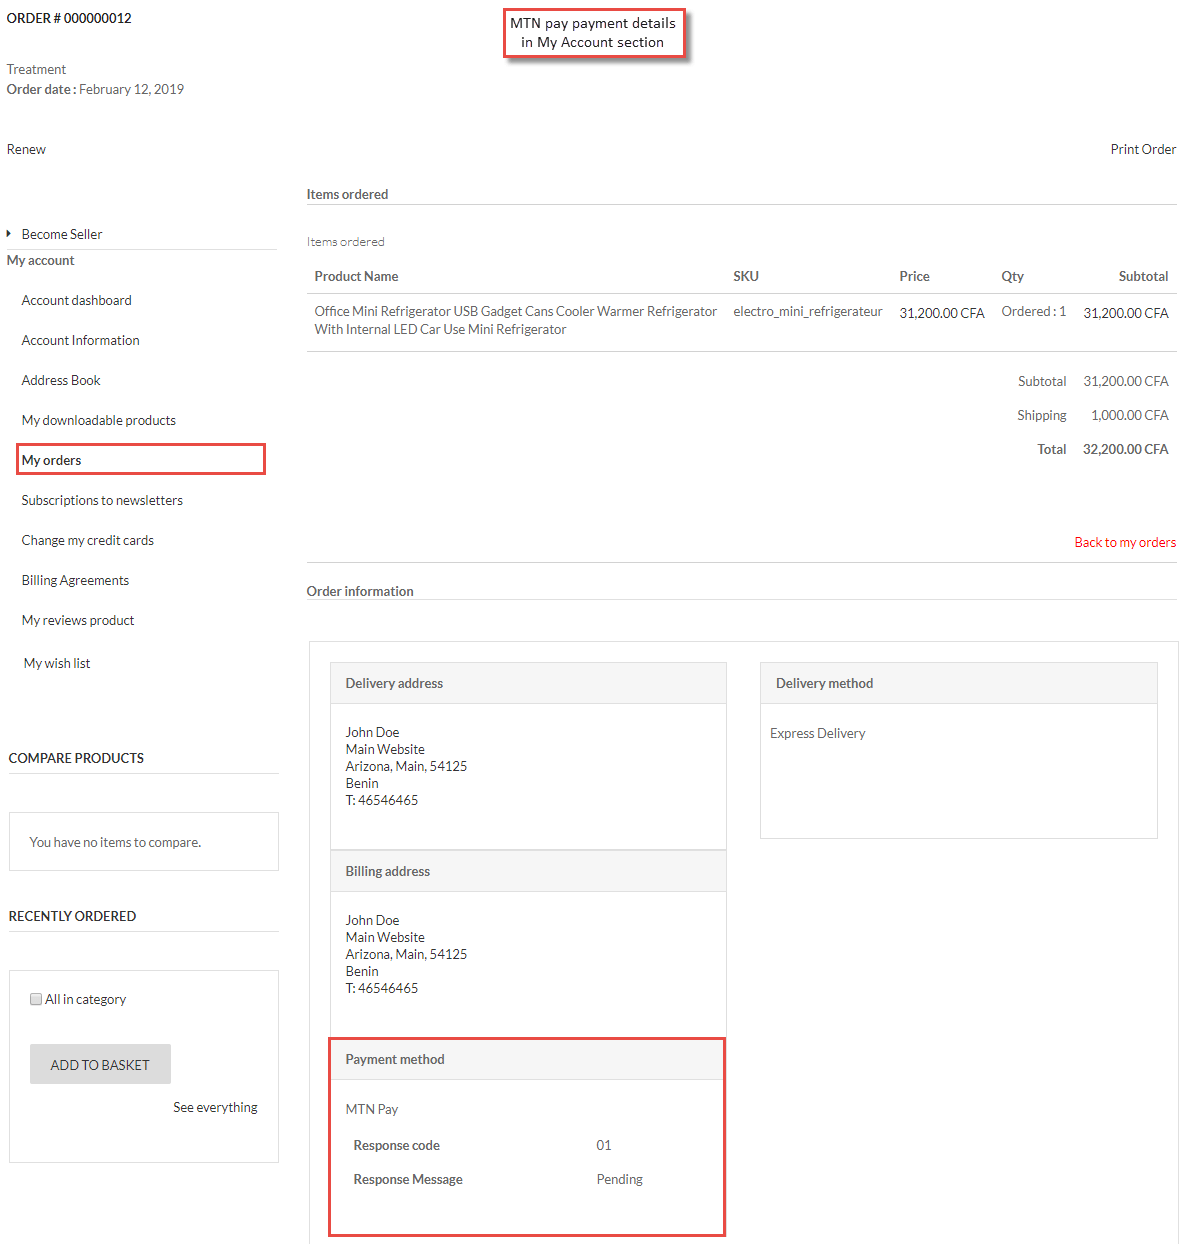Open Subscriptions to newsletters
Viewport: 1189px width, 1244px height.
click(102, 500)
